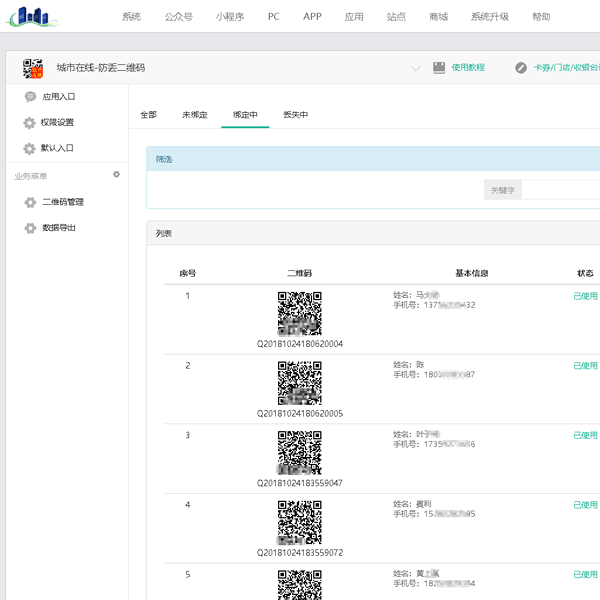Click QR code image Q2018102418062​0005
Screen dimensions: 600x600
click(300, 383)
